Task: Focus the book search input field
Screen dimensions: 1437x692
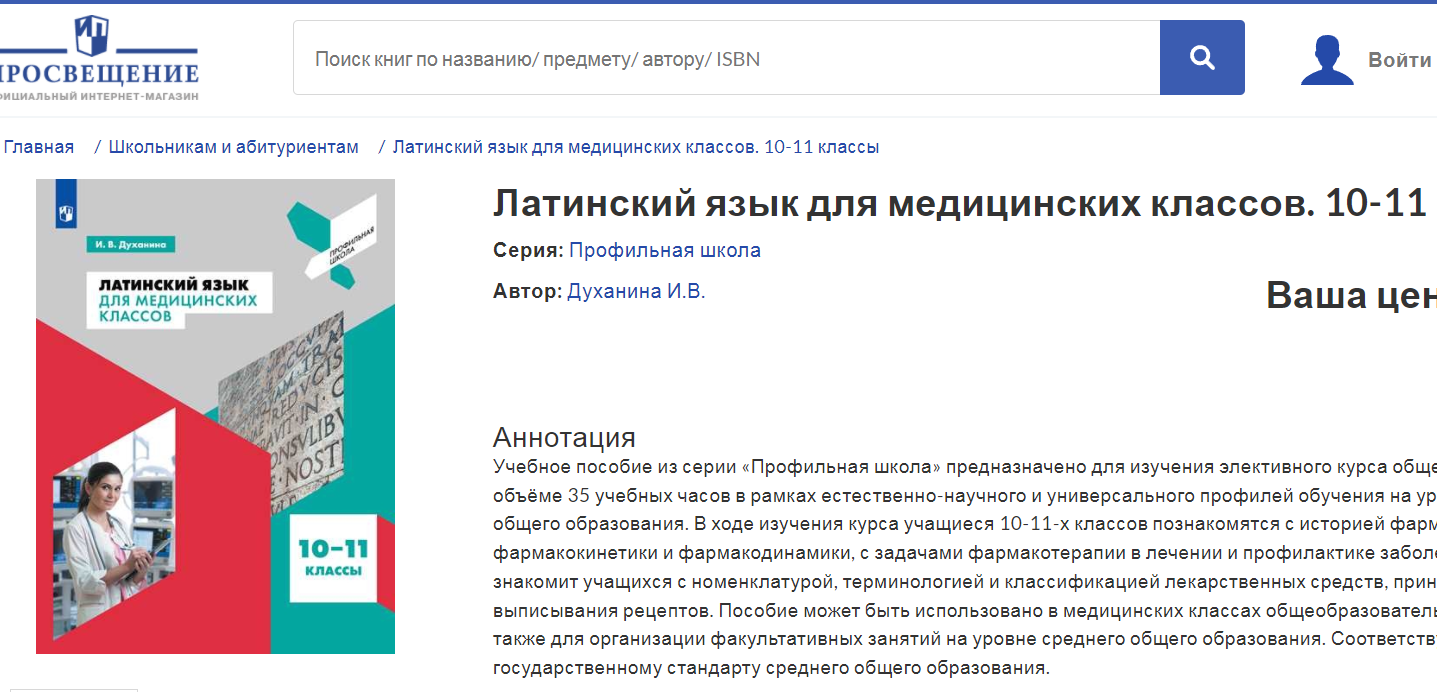Action: [726, 59]
